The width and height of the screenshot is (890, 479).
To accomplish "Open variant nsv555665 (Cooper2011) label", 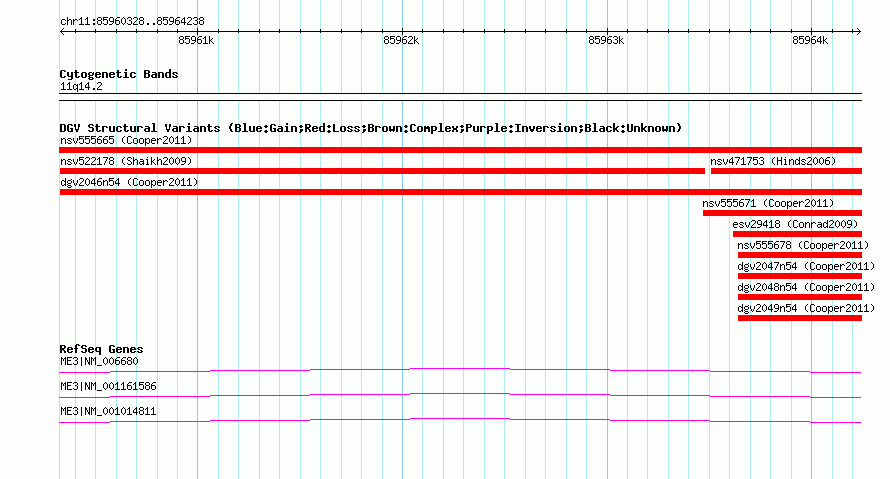I will click(x=126, y=140).
